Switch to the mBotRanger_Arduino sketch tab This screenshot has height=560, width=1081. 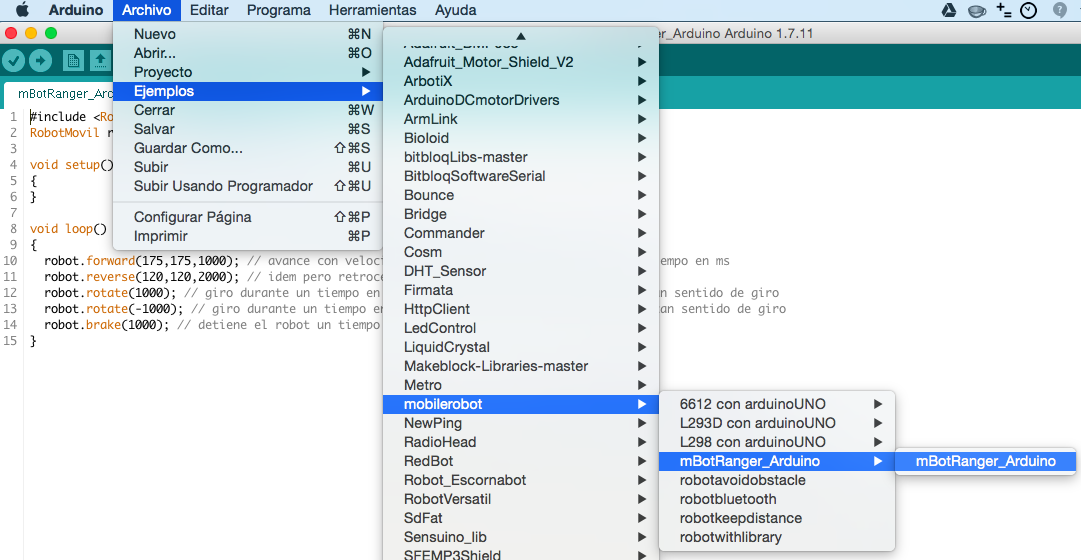[65, 94]
